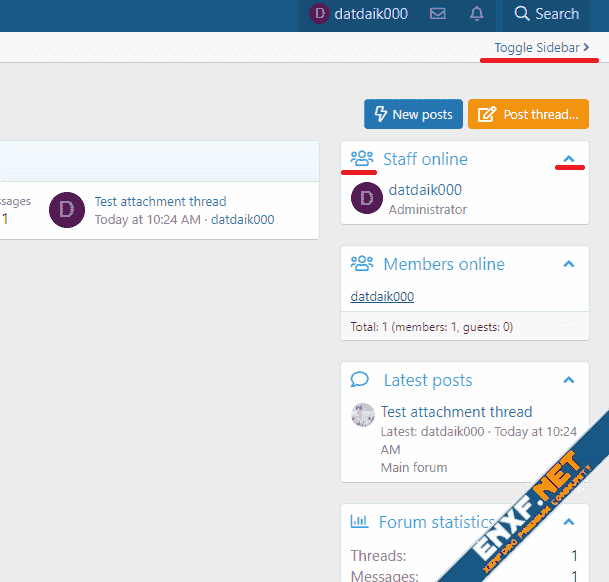Click the Members online people icon
The image size is (609, 582).
[361, 264]
